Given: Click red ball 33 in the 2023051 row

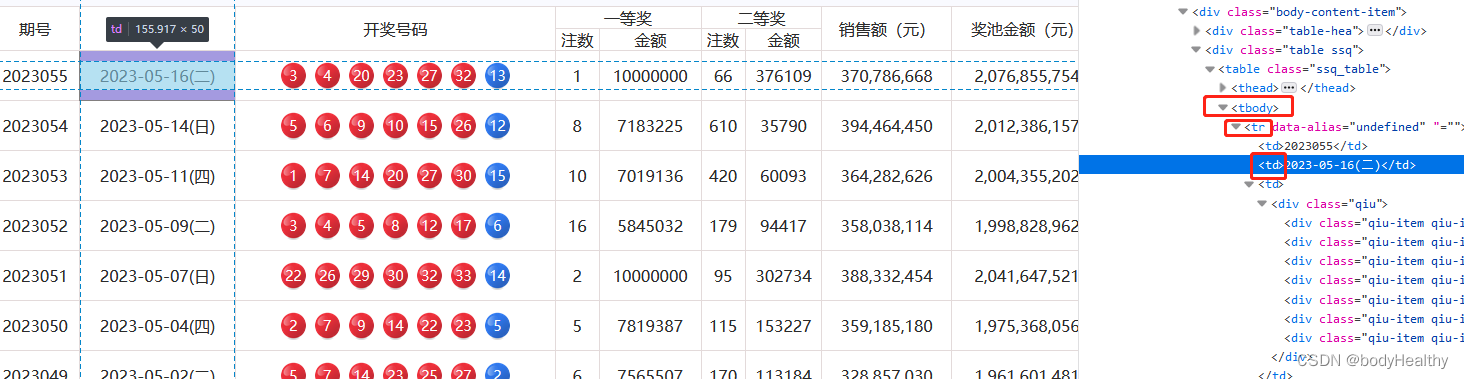Looking at the screenshot, I should coord(463,276).
